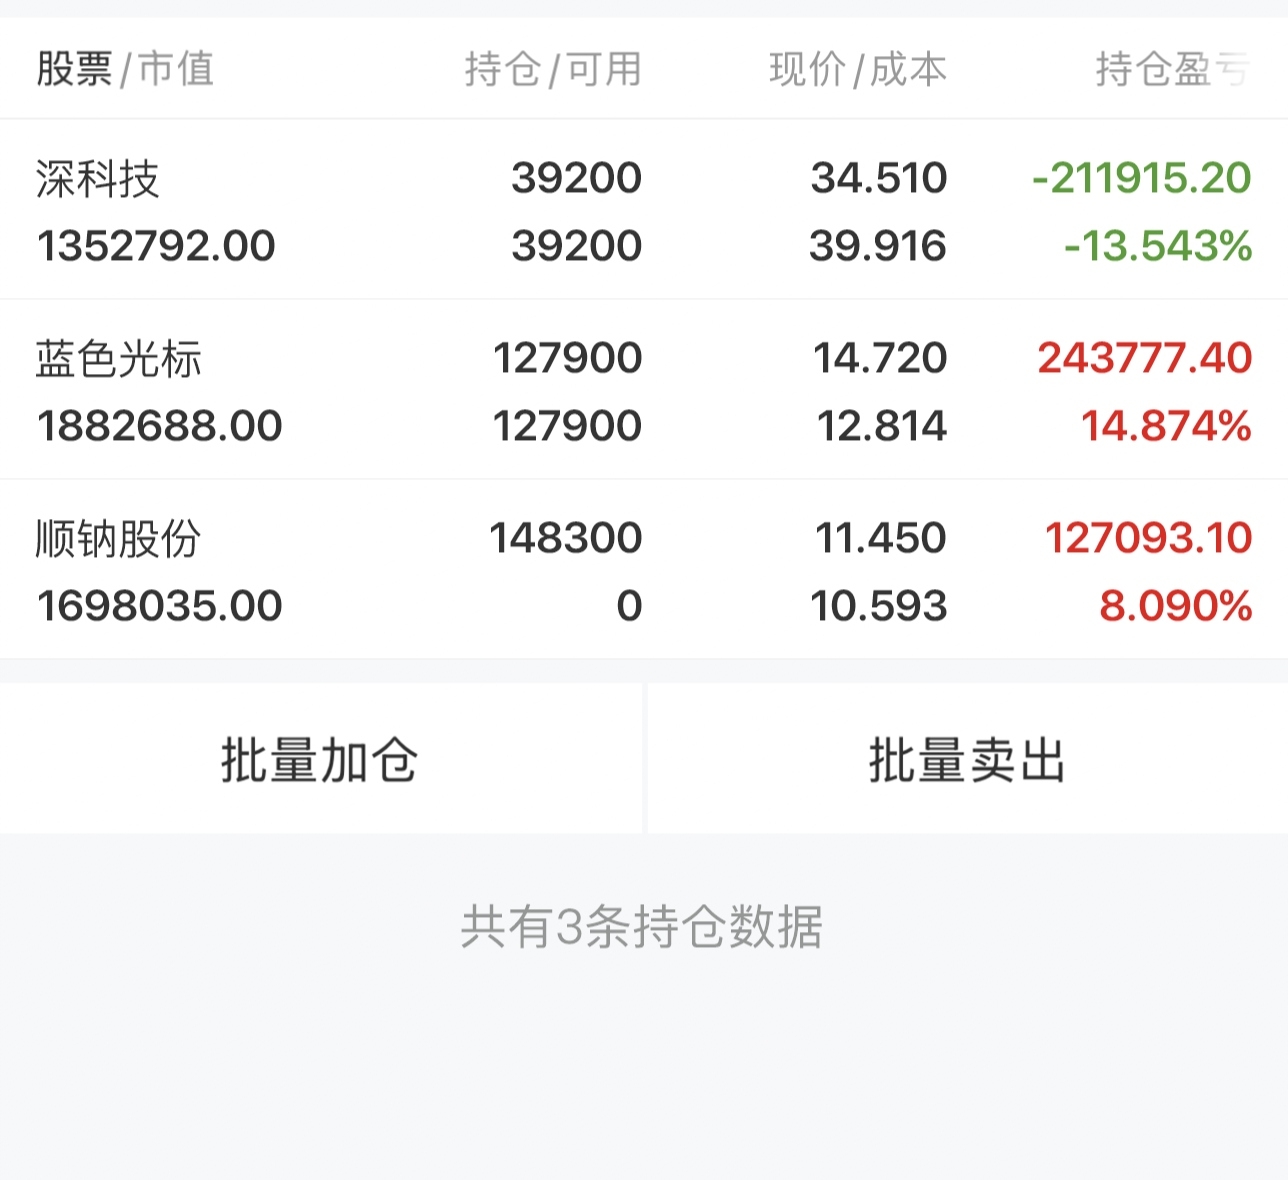Select 蓝色光标 profit 243777.40
The width and height of the screenshot is (1288, 1180).
[1145, 358]
